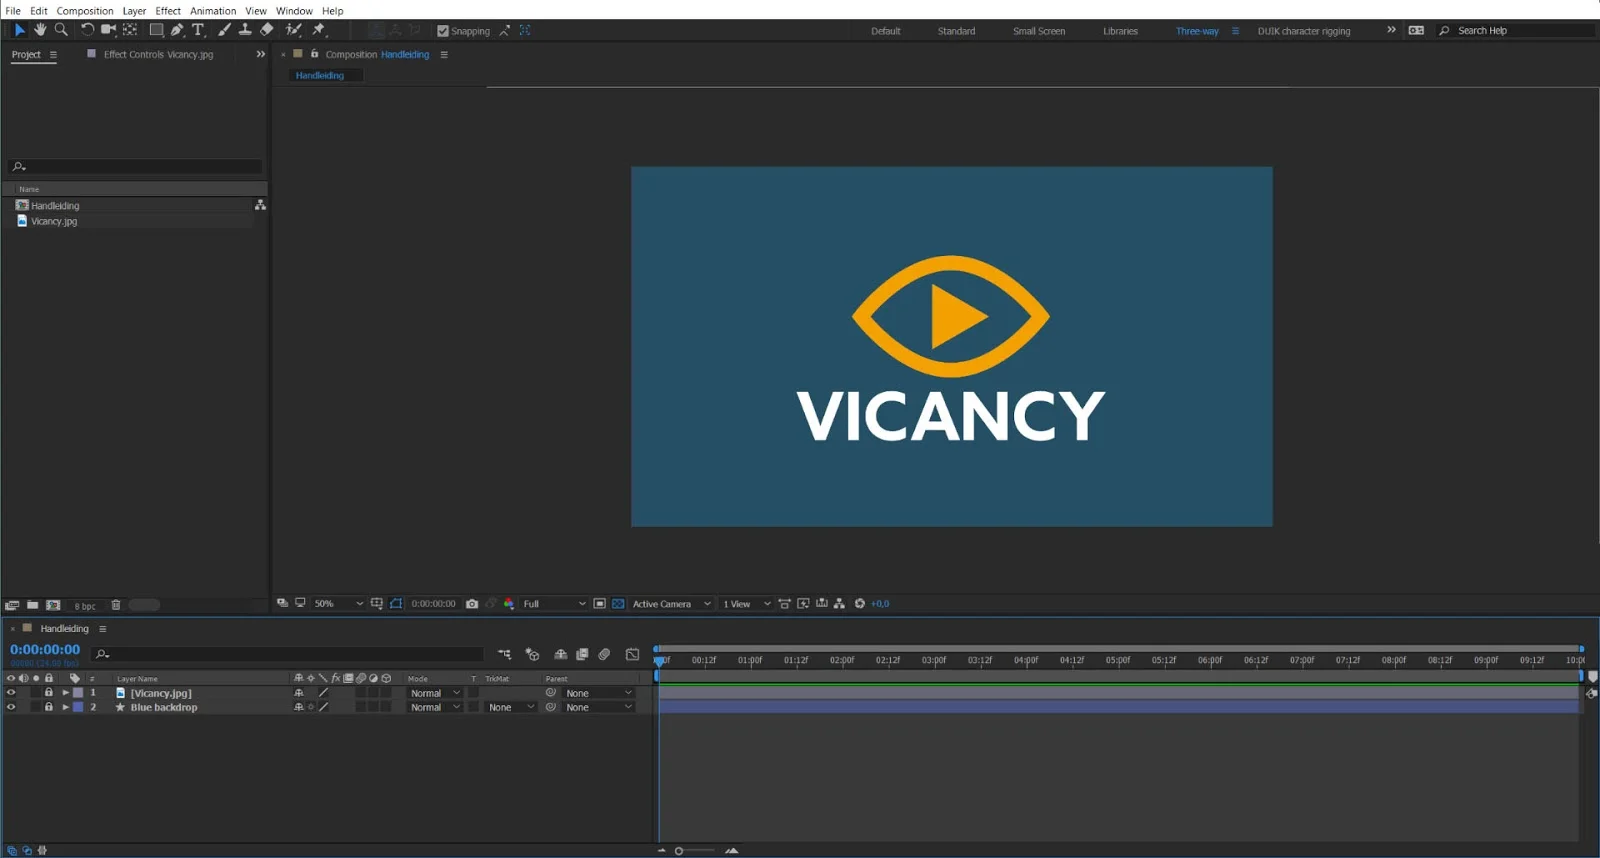Open the Full resolution dropdown
The width and height of the screenshot is (1600, 858).
click(554, 604)
